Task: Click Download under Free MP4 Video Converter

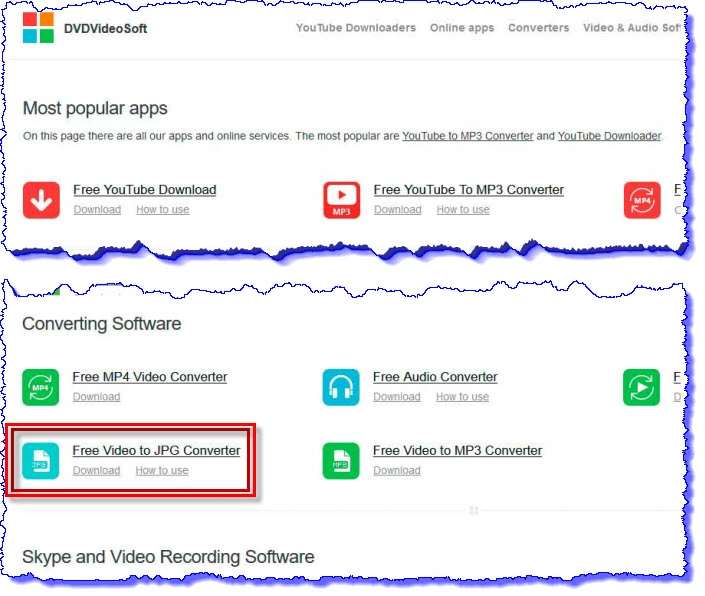Action: [x=96, y=396]
